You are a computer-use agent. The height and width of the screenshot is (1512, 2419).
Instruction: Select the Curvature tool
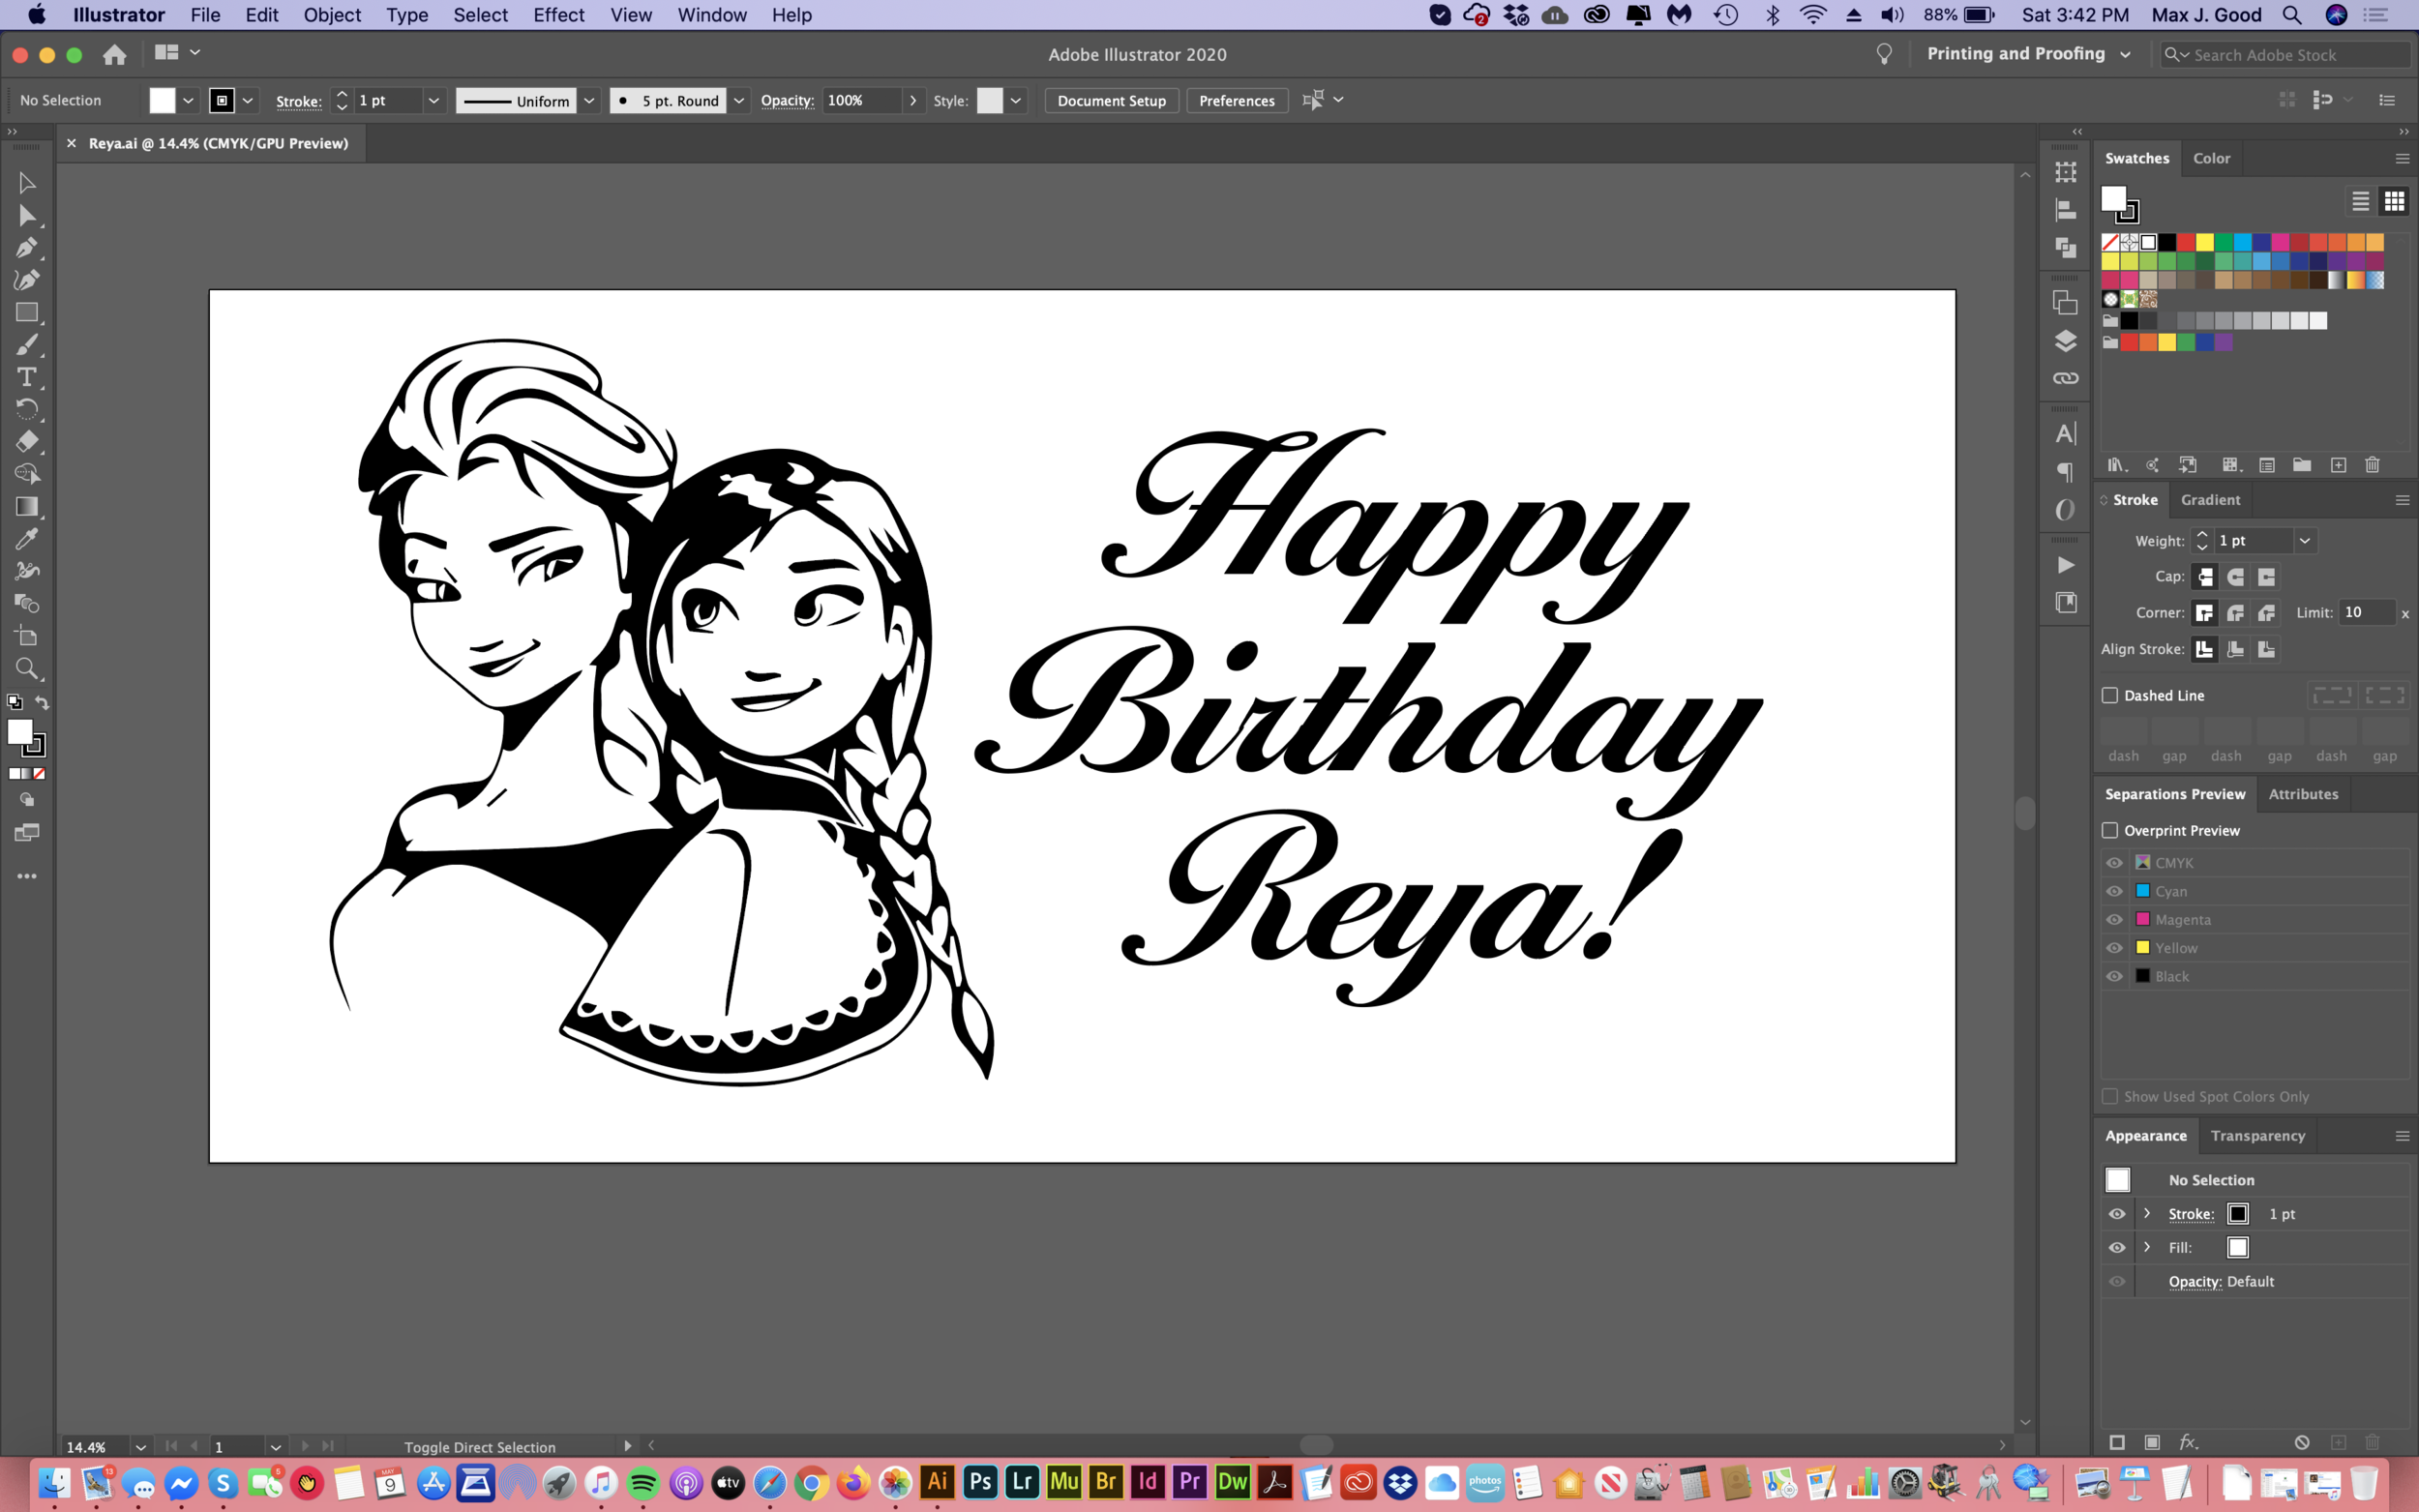click(27, 280)
